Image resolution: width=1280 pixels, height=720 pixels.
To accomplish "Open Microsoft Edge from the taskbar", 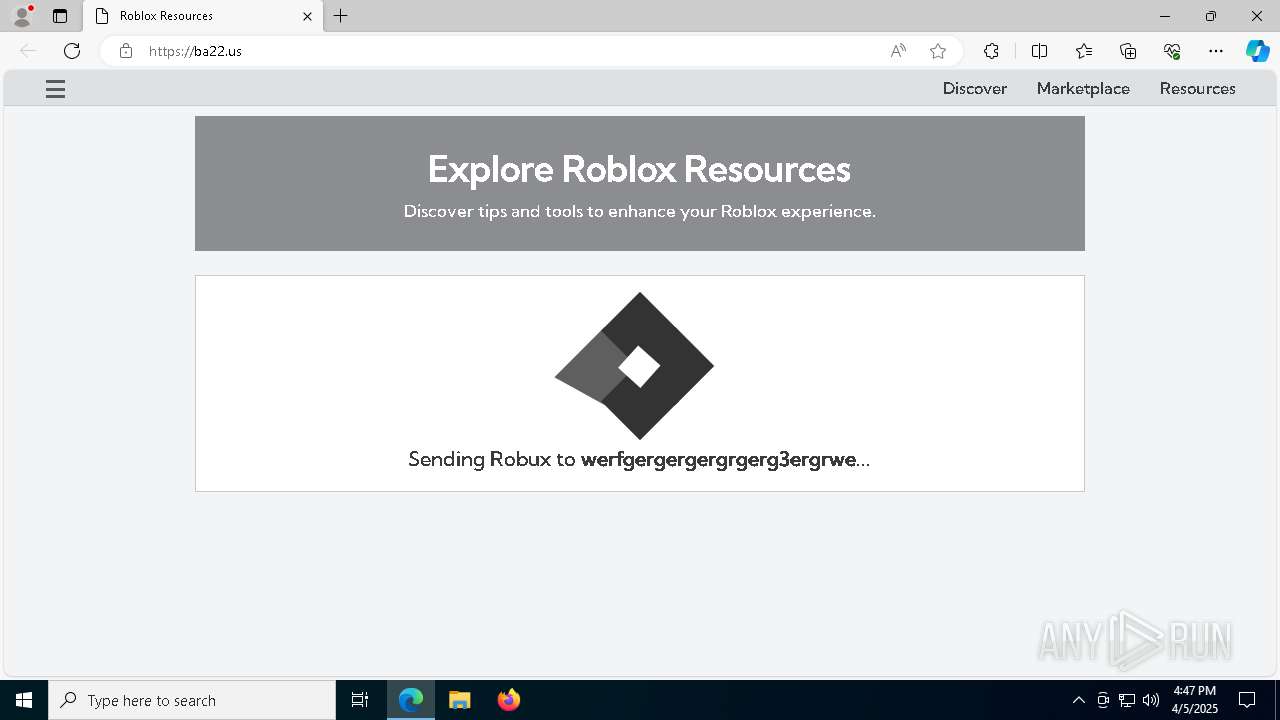I will pyautogui.click(x=411, y=700).
